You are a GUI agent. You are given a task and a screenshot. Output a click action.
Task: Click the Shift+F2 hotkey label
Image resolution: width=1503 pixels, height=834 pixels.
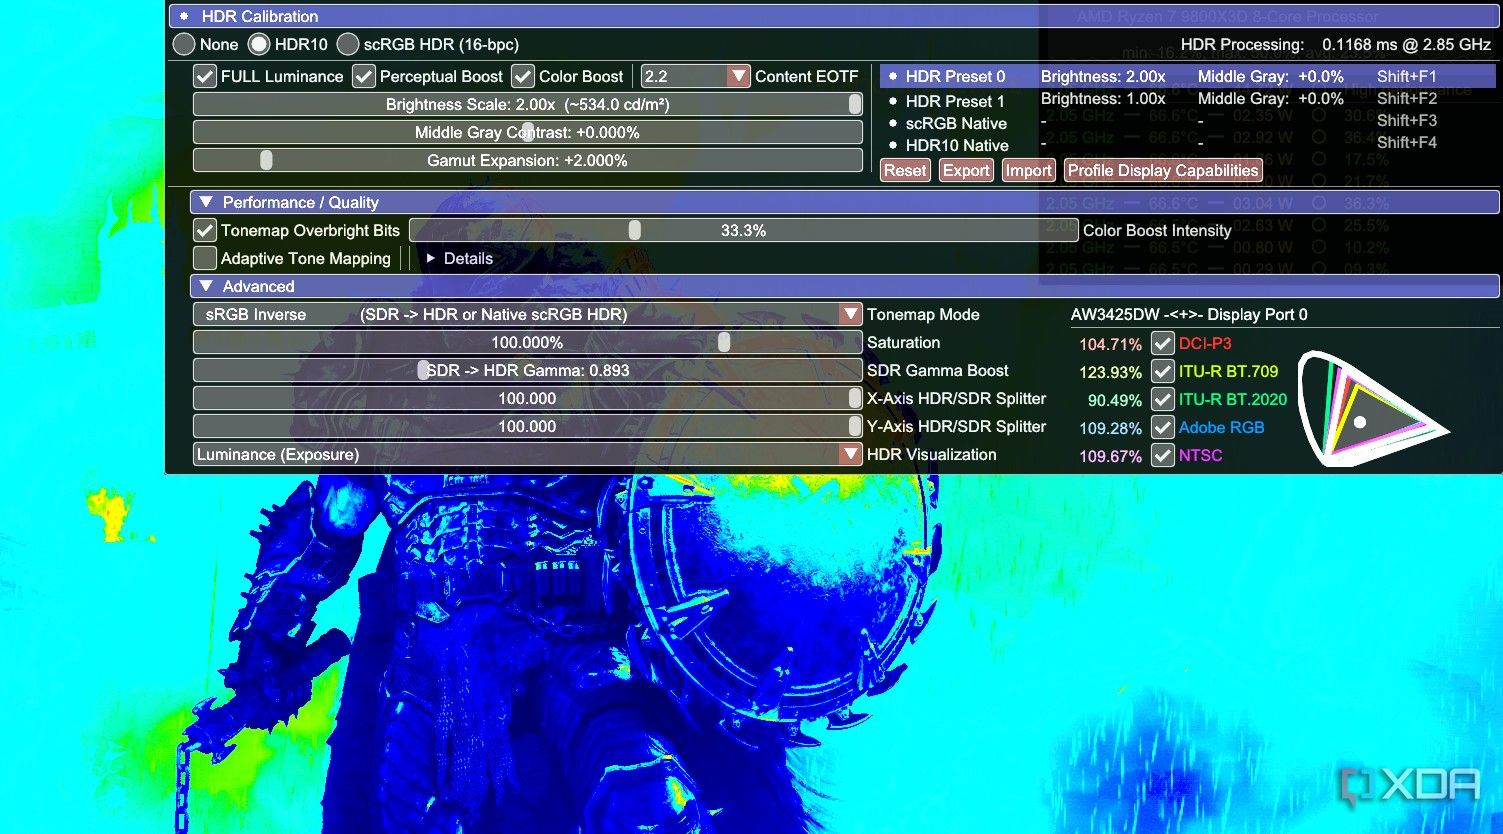(x=1406, y=98)
